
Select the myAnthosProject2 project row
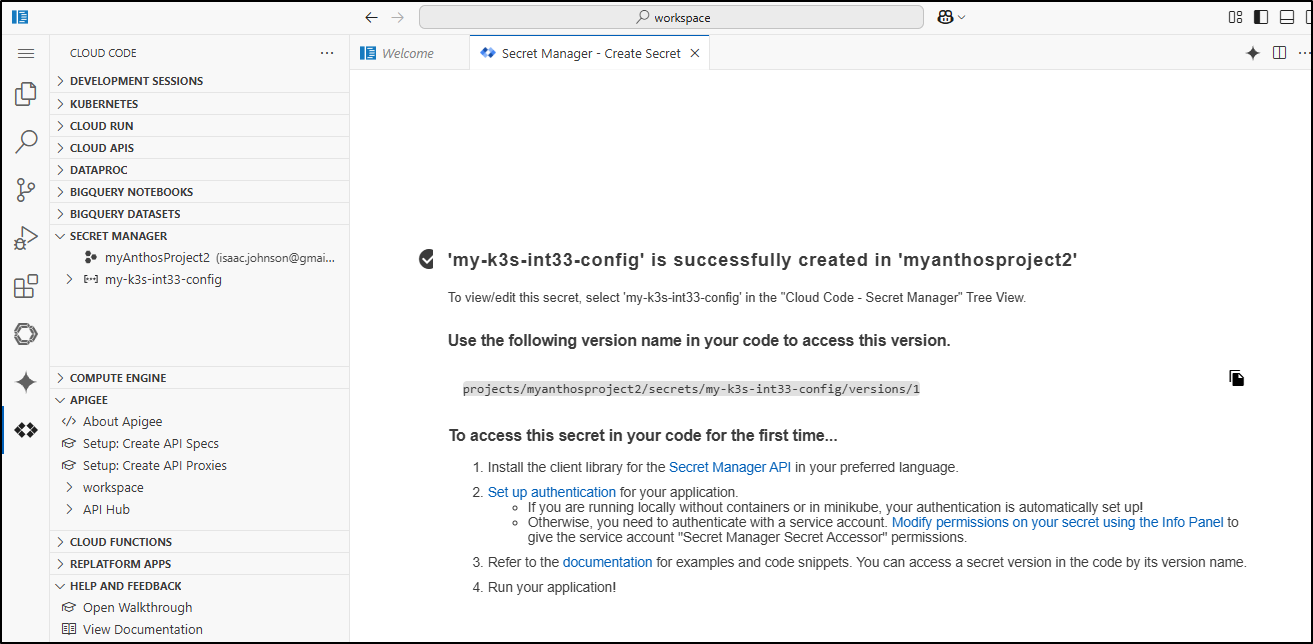[x=200, y=257]
